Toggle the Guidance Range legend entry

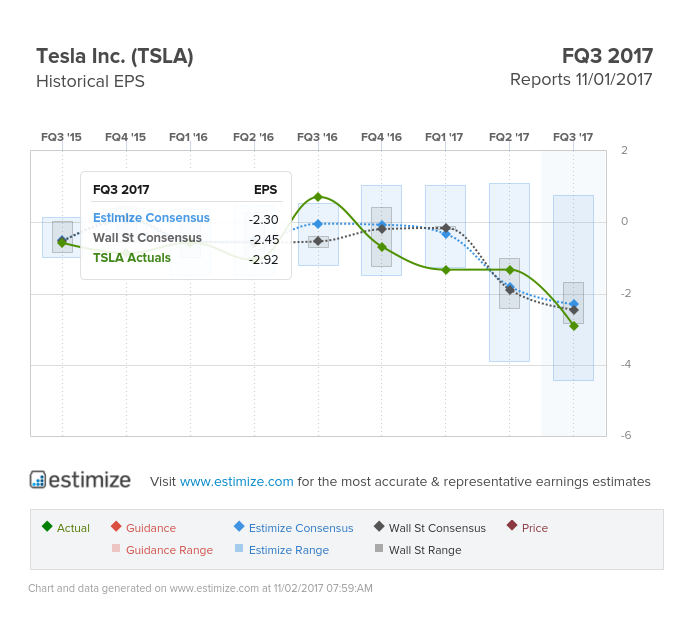(x=169, y=549)
